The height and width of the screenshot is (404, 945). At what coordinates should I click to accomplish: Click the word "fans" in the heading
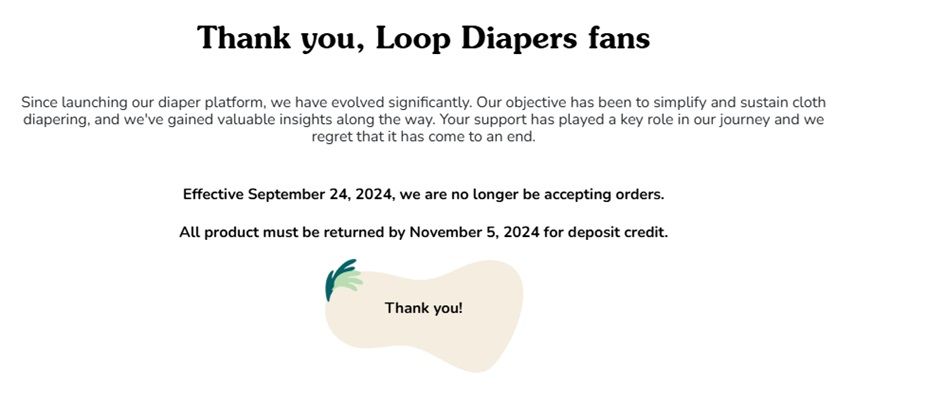tap(619, 38)
